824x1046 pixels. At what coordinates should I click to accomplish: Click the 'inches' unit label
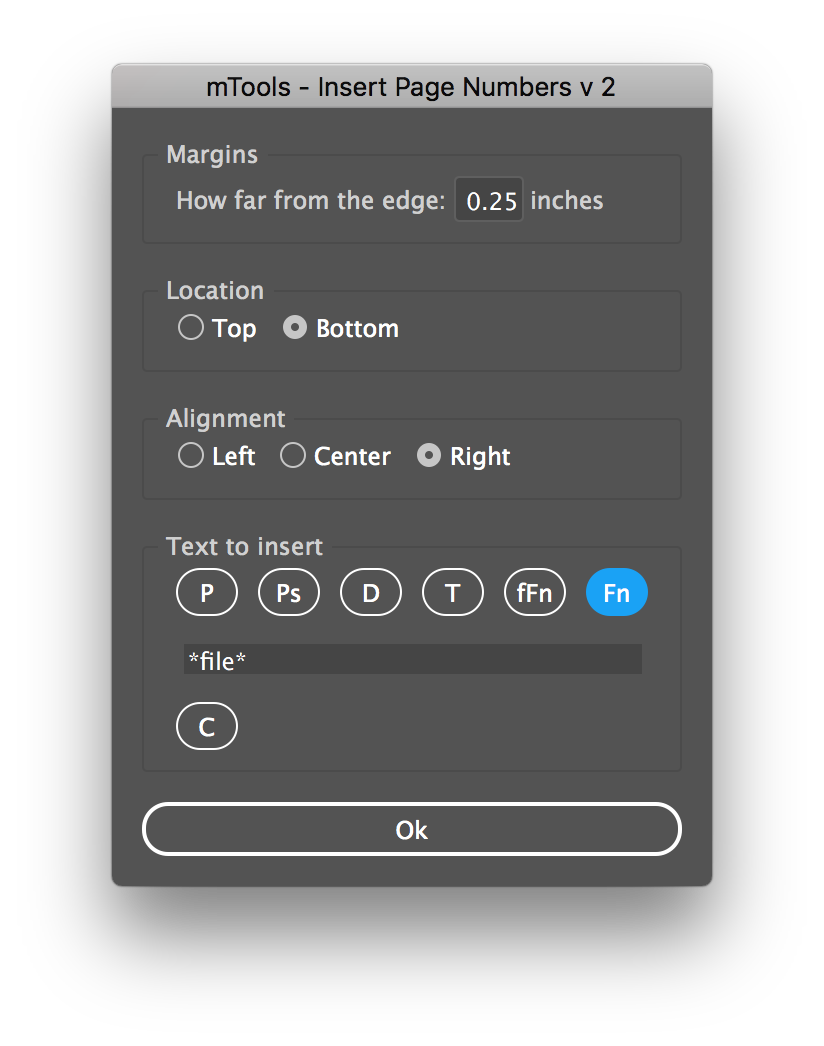(x=567, y=201)
